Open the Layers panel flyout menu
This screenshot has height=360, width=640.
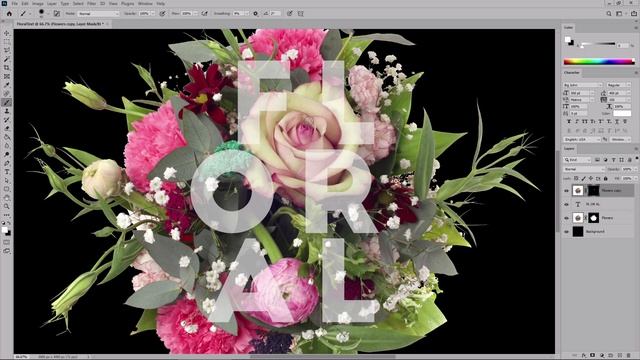pos(636,149)
